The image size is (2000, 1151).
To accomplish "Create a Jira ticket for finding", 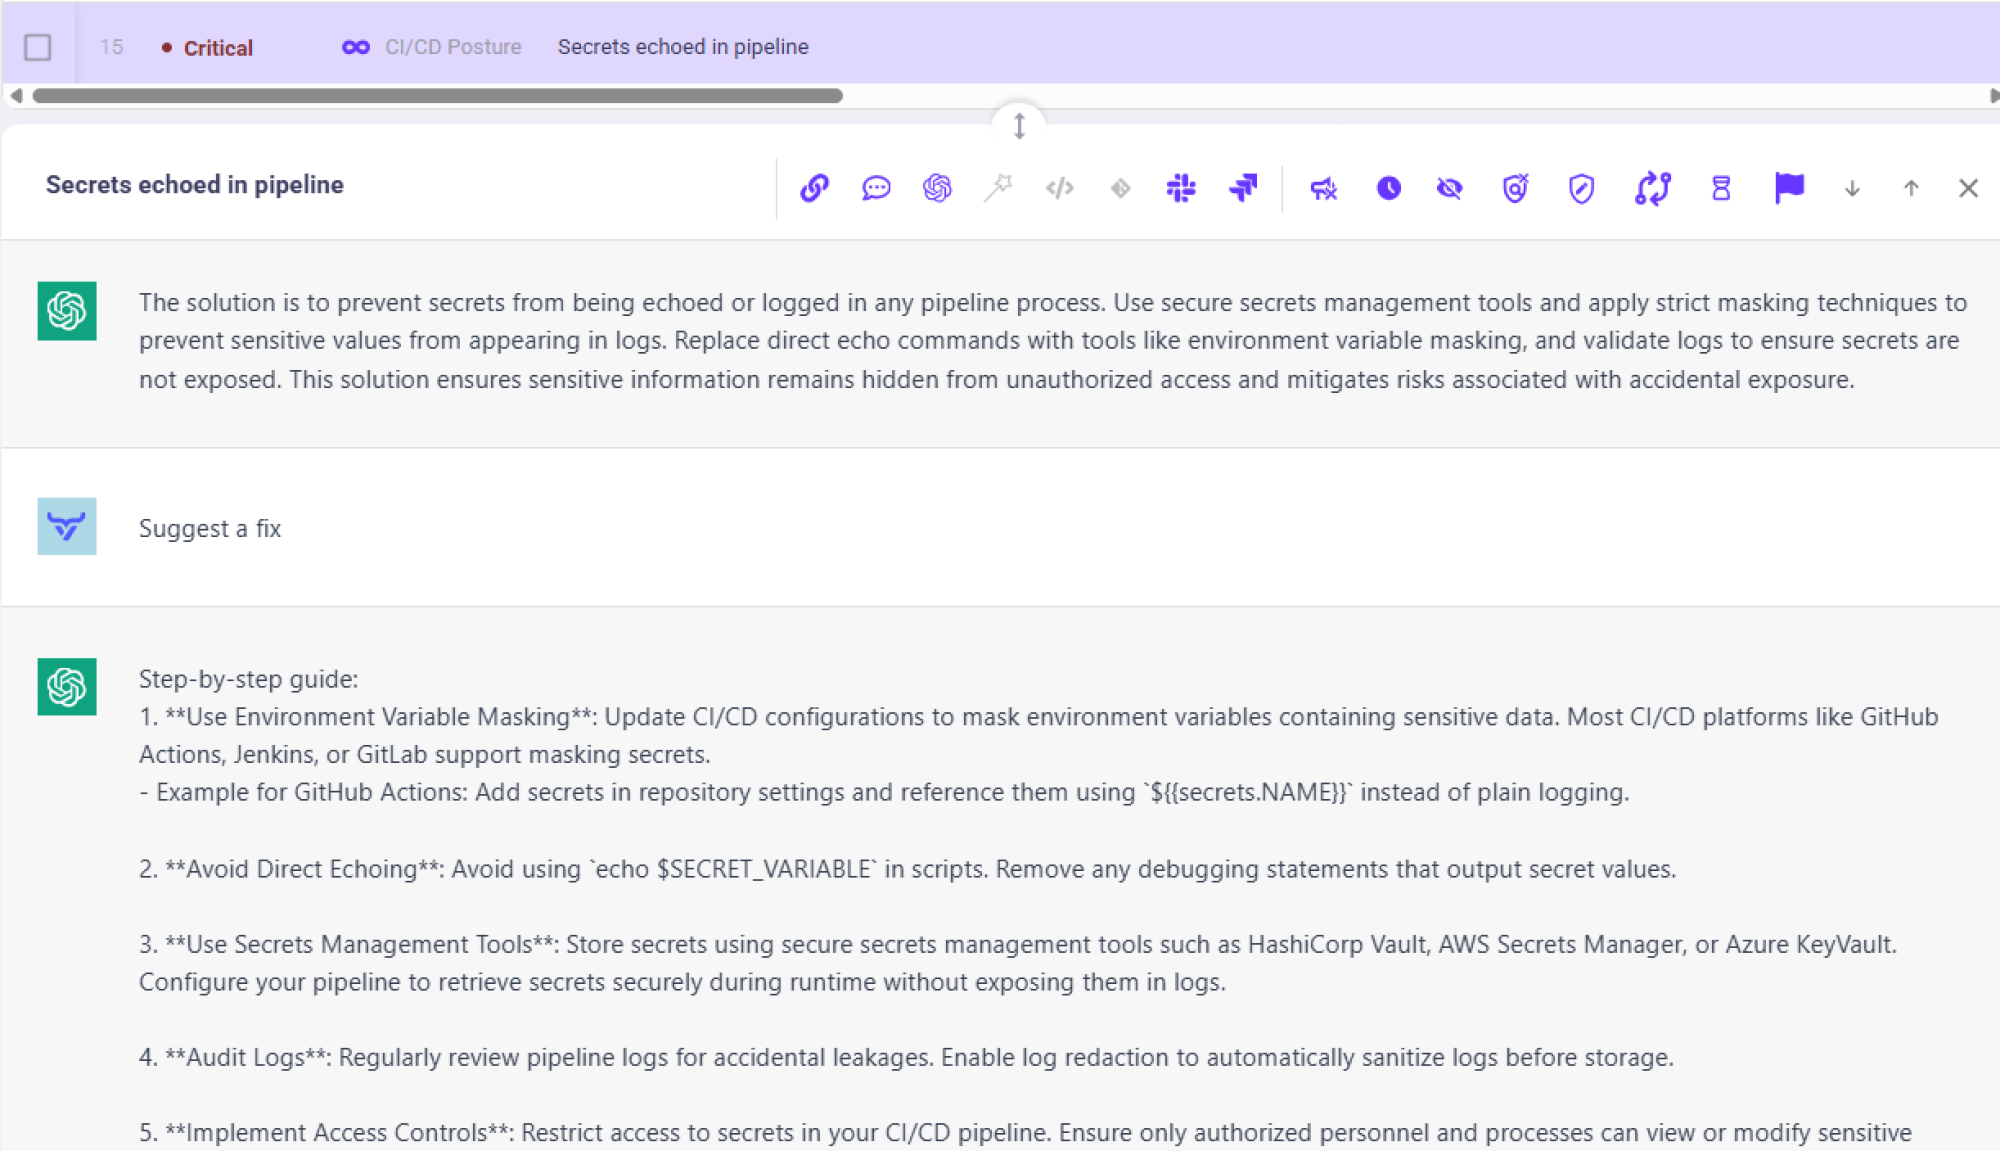I will [x=1243, y=188].
